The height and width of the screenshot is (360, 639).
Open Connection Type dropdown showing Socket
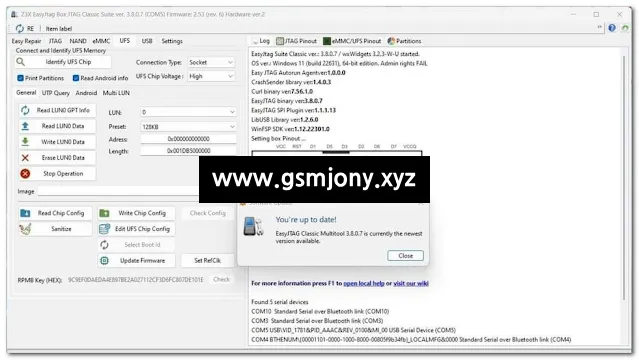(x=211, y=62)
